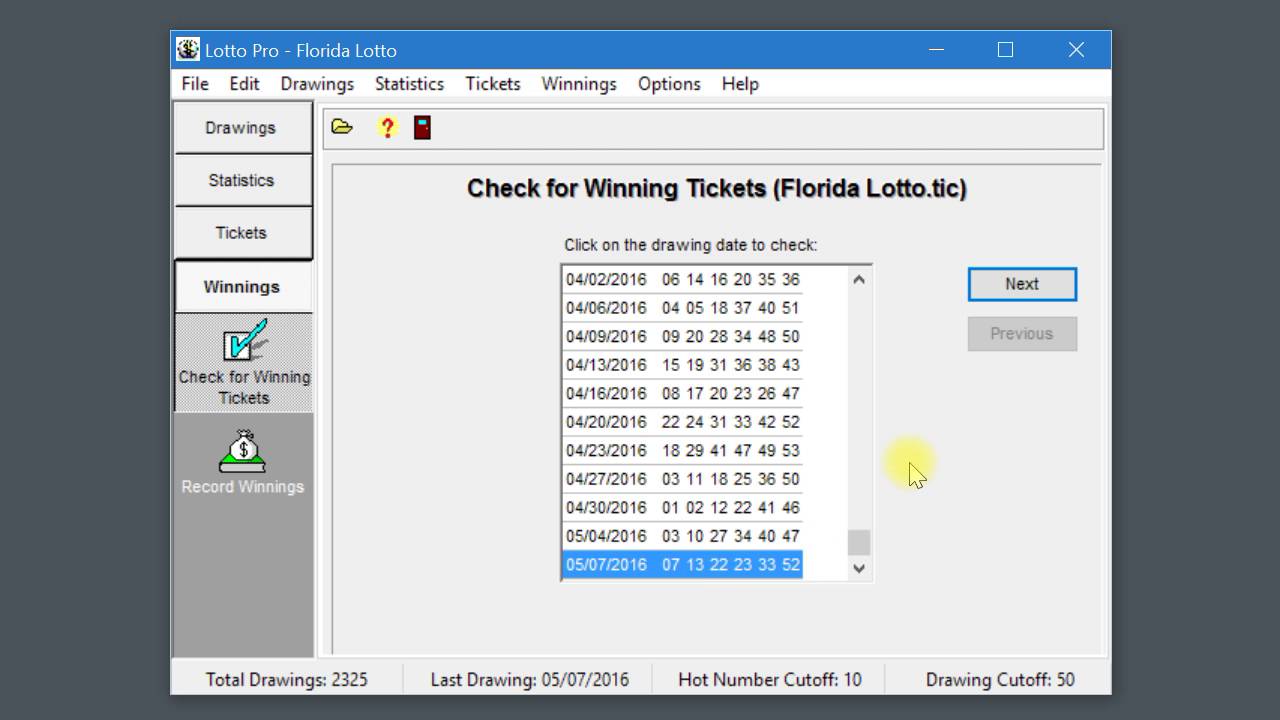This screenshot has height=720, width=1280.
Task: Click Total Drawings: 2325 in status bar
Action: point(287,680)
